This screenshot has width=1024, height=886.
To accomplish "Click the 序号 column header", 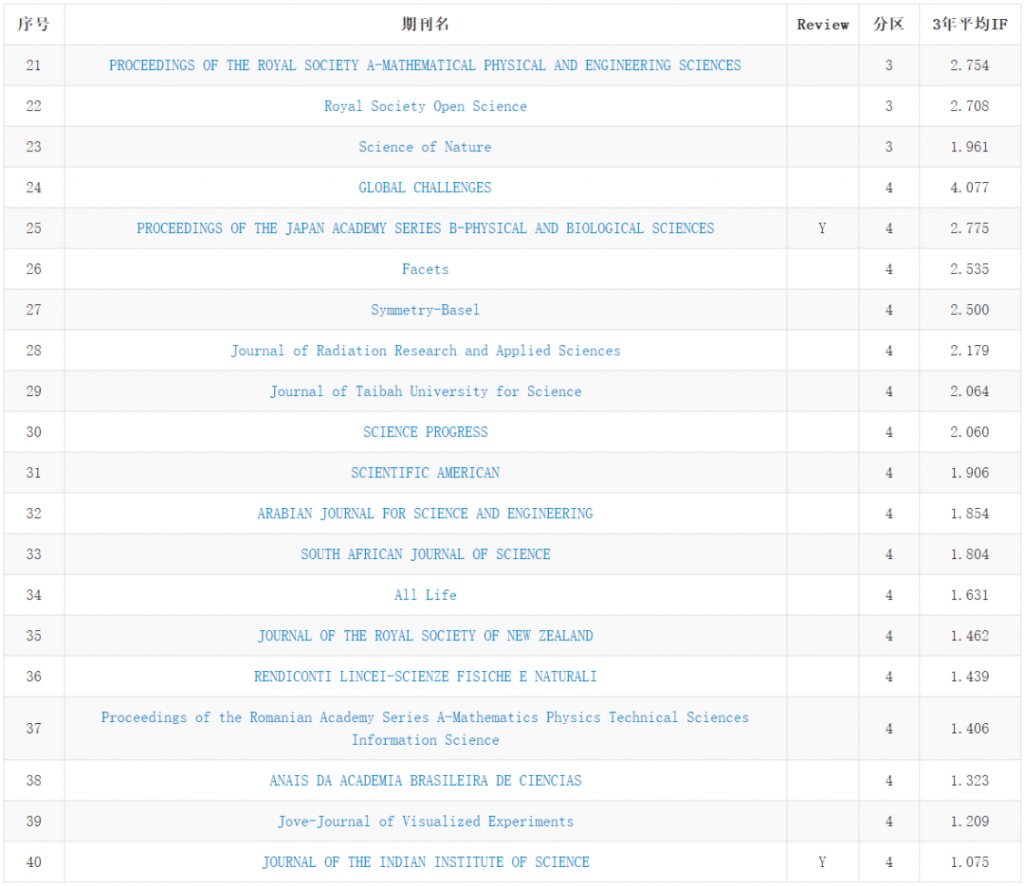I will (33, 25).
